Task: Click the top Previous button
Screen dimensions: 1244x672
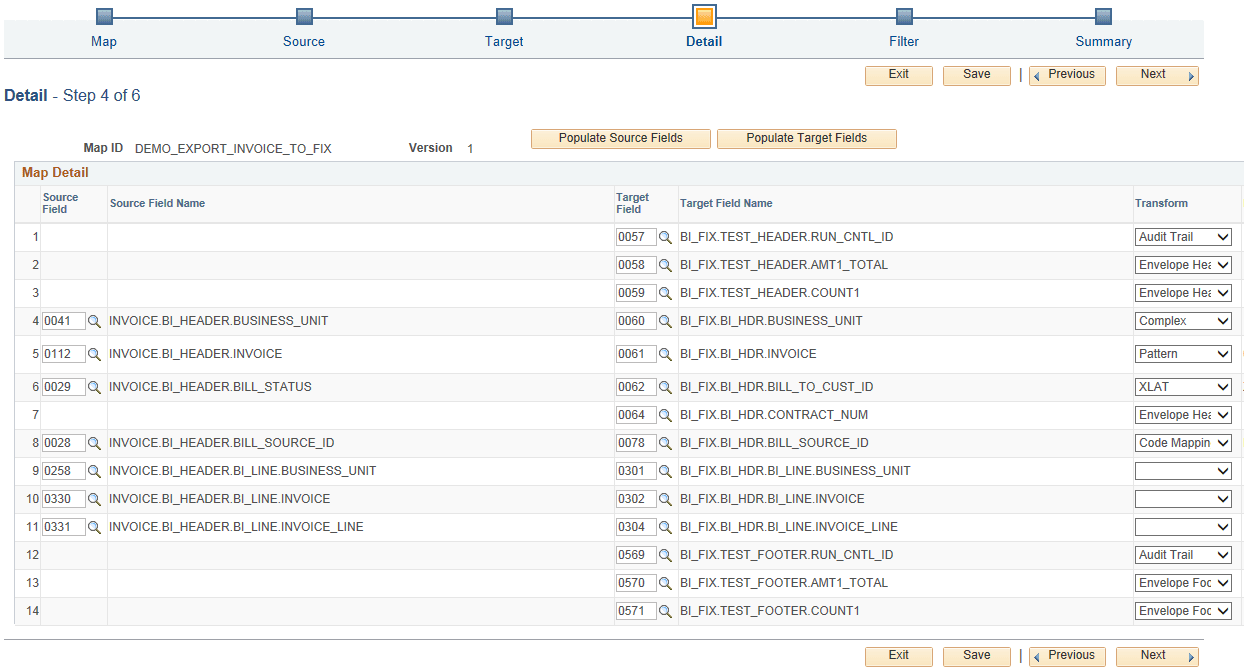Action: [1067, 75]
